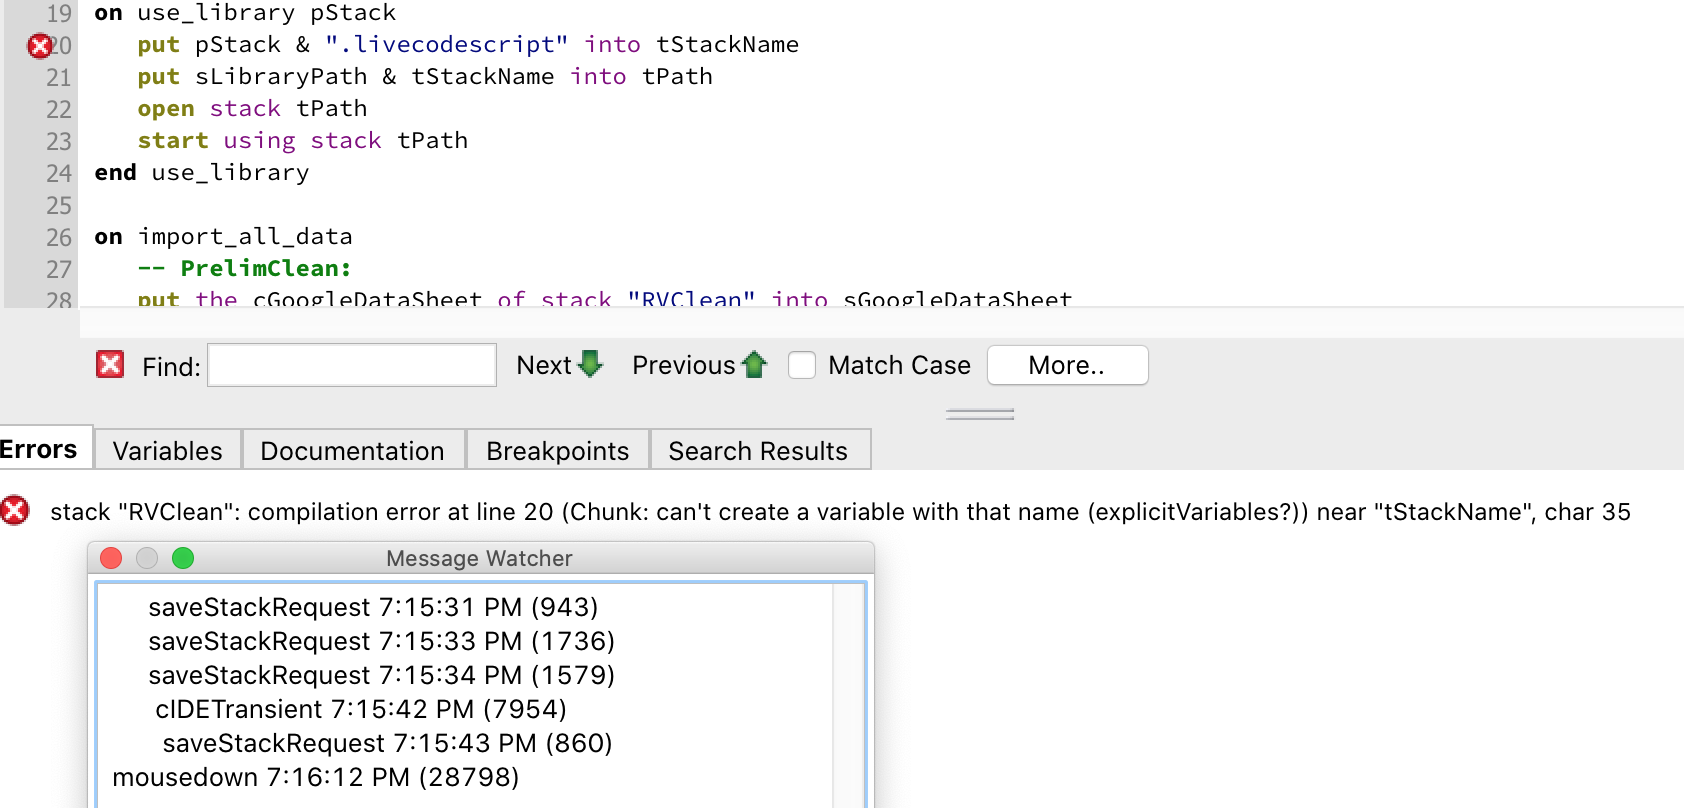Open the More.. find options
This screenshot has width=1684, height=808.
tap(1066, 365)
